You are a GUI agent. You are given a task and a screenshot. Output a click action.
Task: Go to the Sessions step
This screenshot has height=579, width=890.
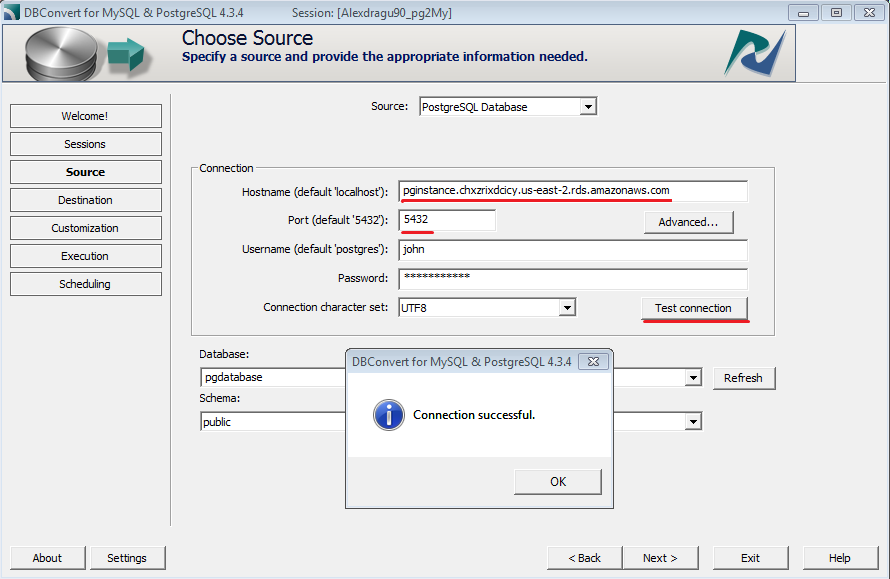pyautogui.click(x=86, y=144)
